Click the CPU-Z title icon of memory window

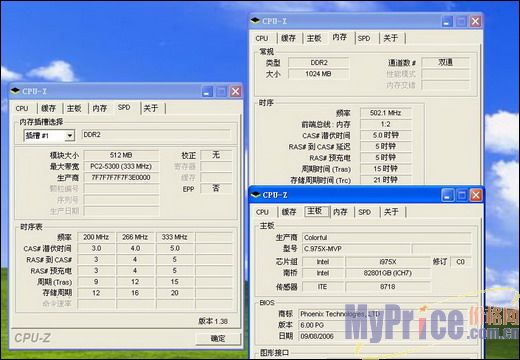coord(255,21)
